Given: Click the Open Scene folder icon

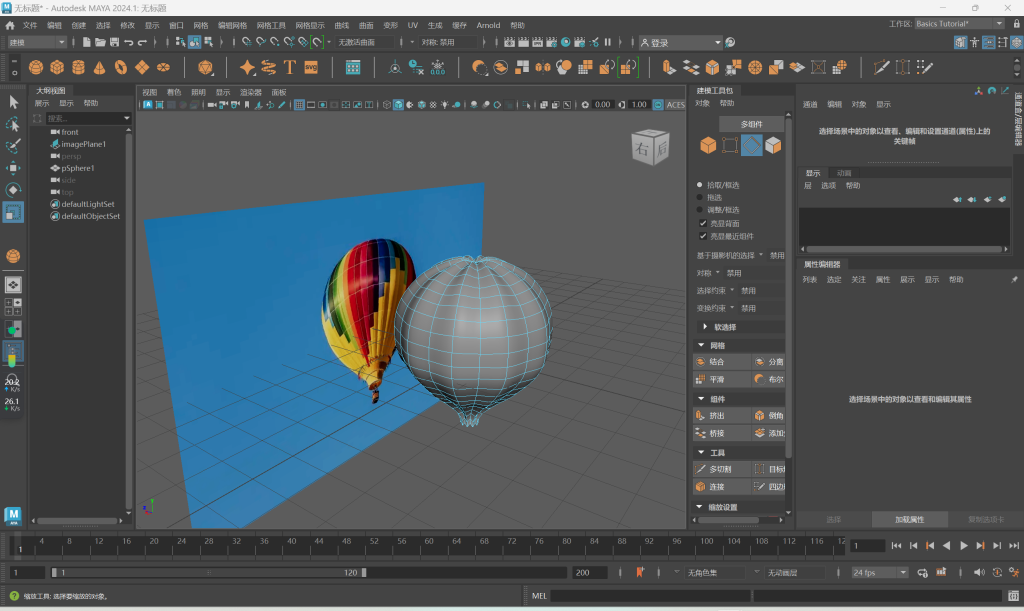Looking at the screenshot, I should coord(100,42).
